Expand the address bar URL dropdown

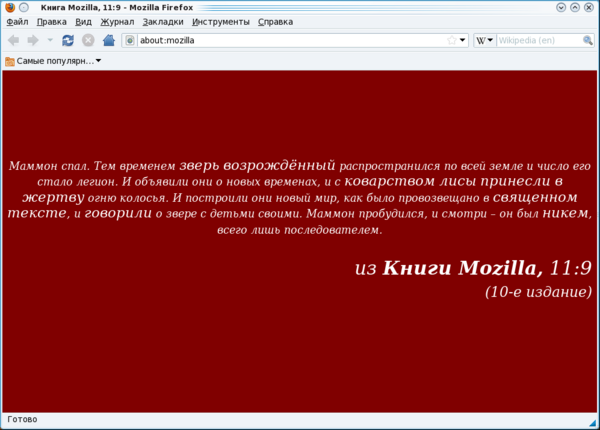462,41
